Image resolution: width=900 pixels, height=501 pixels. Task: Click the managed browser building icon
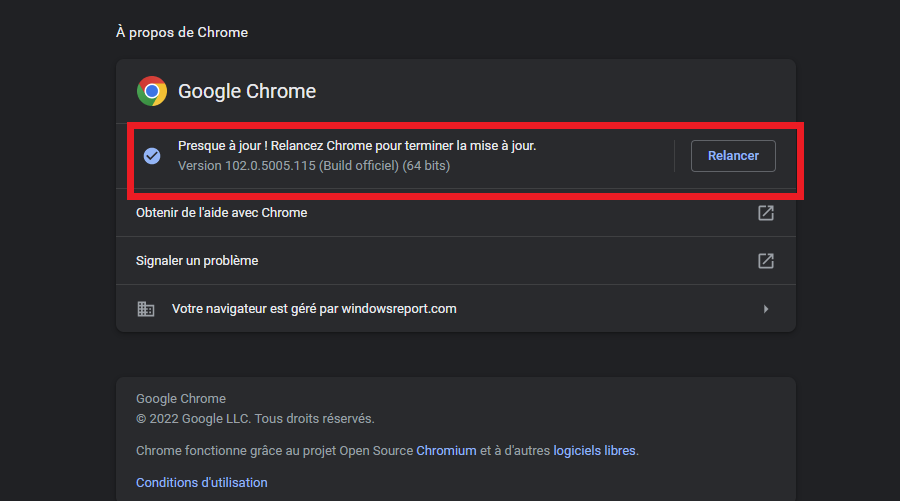click(146, 309)
